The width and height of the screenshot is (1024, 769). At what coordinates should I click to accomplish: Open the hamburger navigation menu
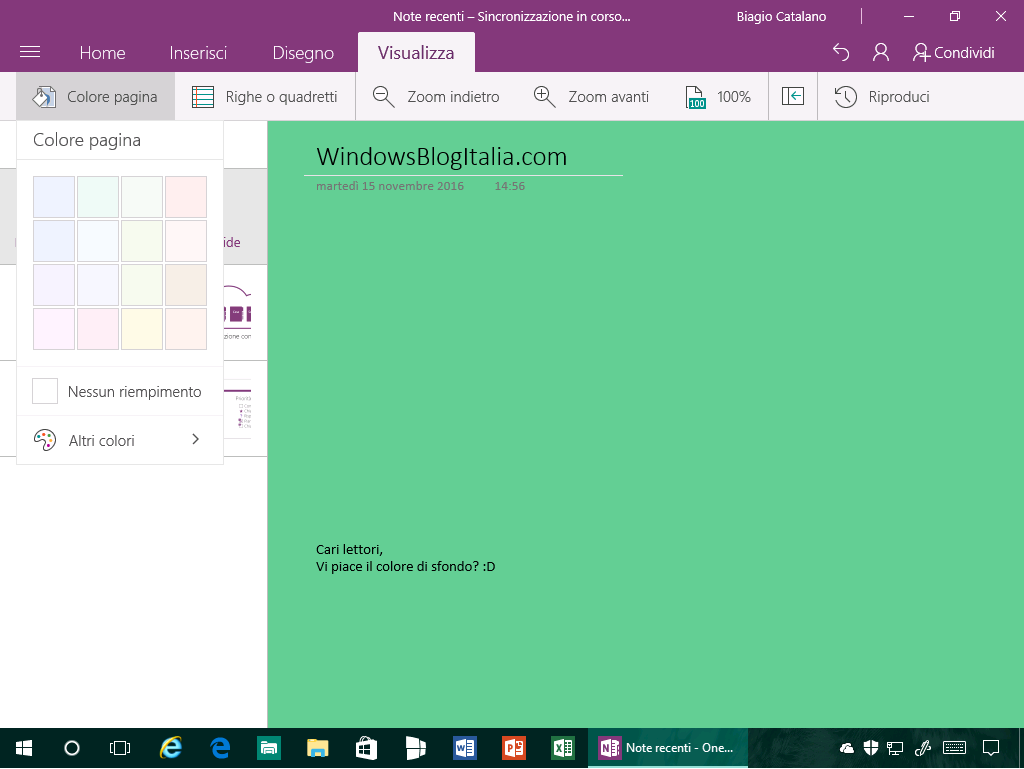(30, 52)
